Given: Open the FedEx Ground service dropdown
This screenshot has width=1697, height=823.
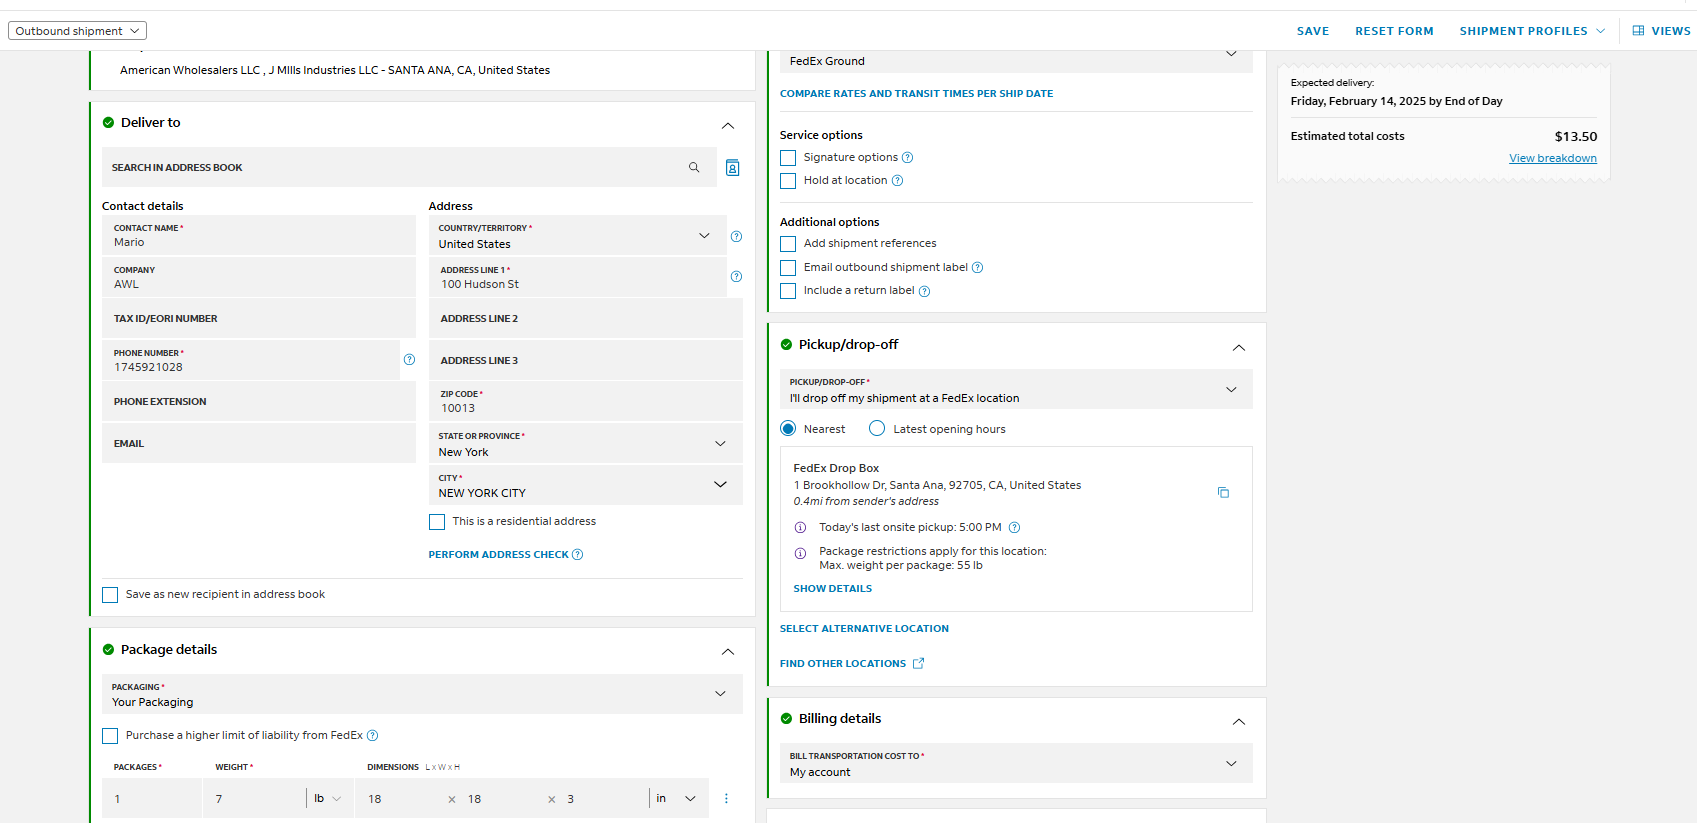Looking at the screenshot, I should (x=1016, y=60).
